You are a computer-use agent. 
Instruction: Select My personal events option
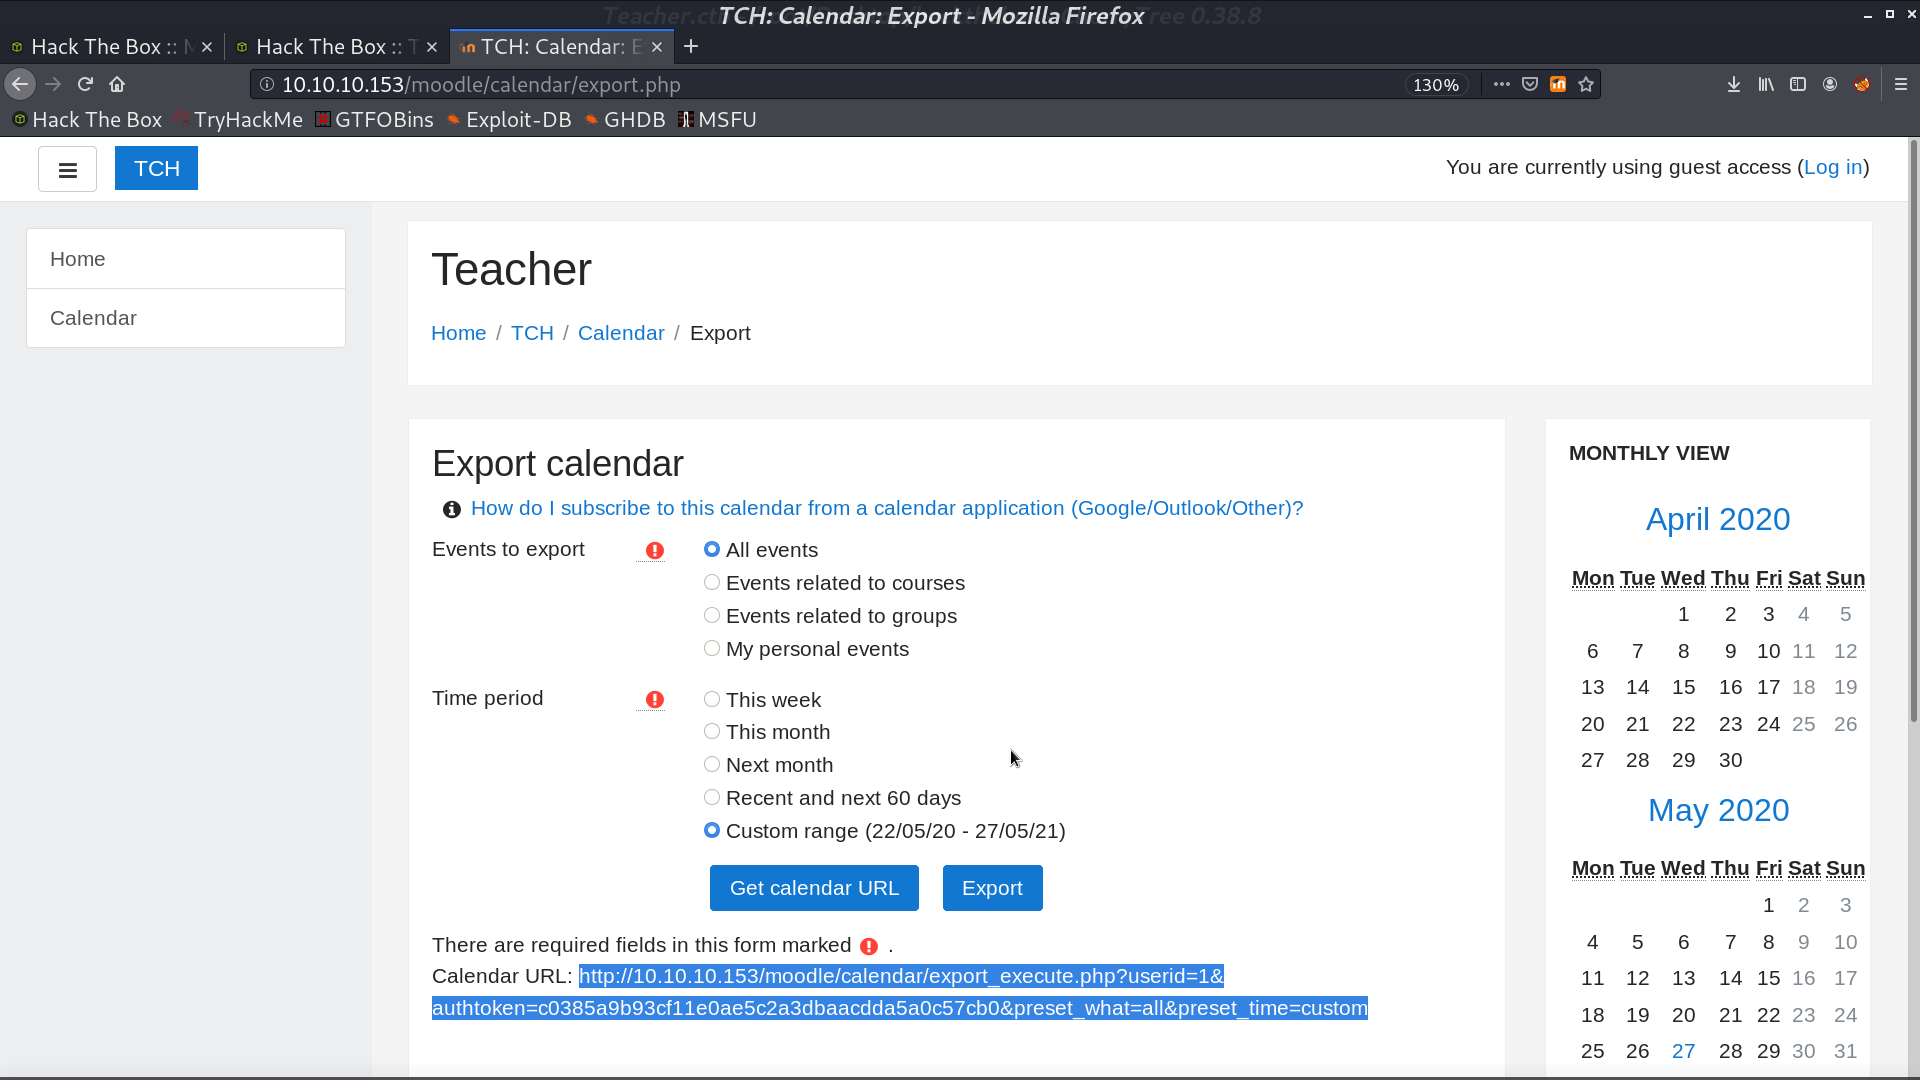(712, 648)
